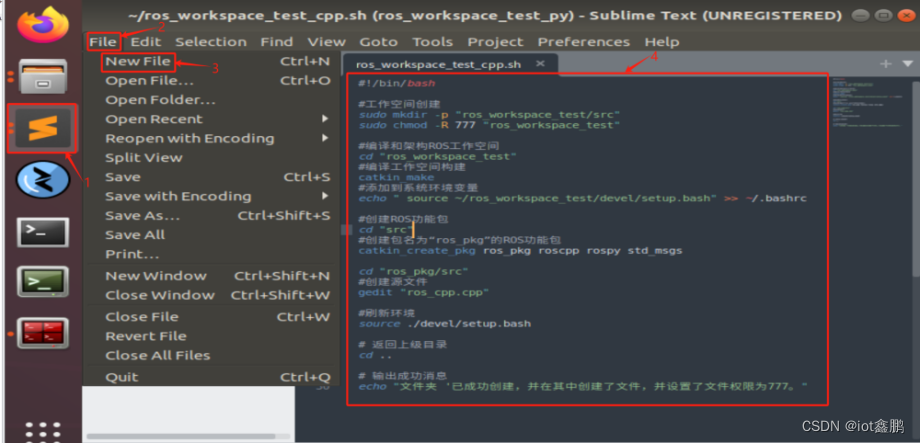Click the minimap code preview

(868, 104)
